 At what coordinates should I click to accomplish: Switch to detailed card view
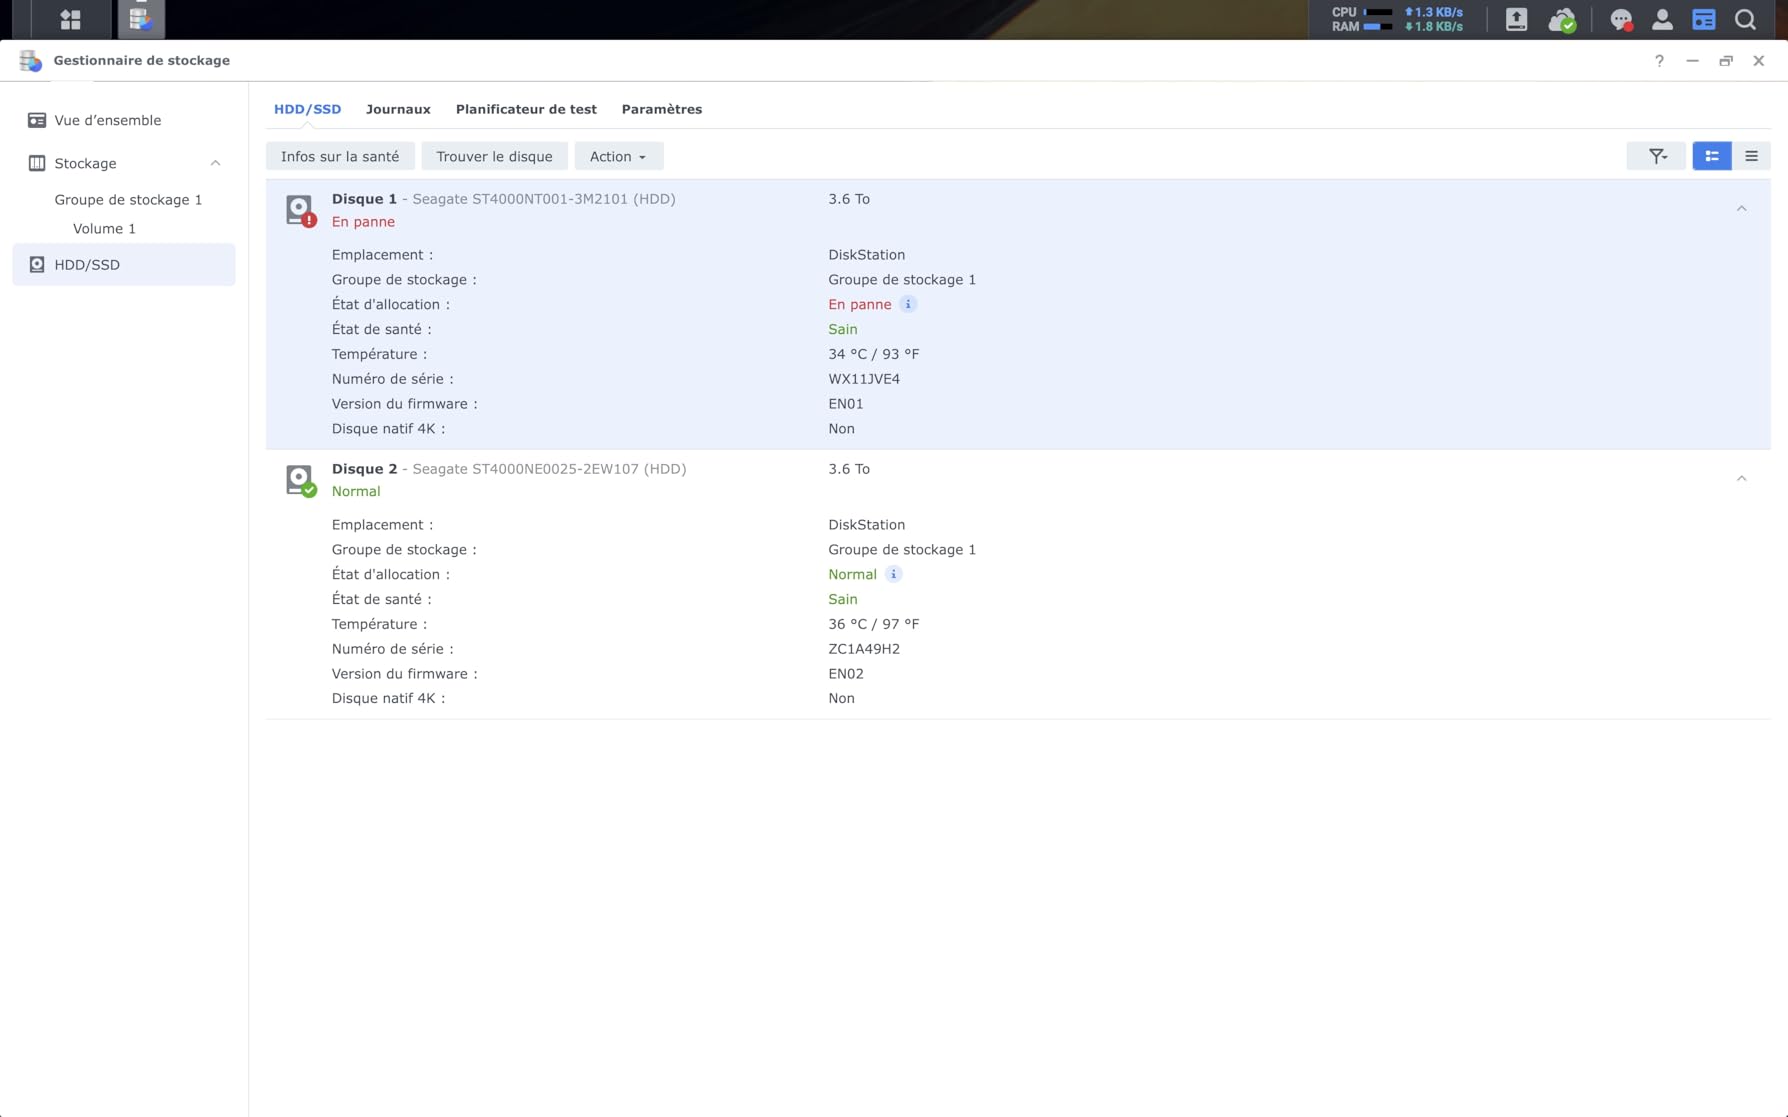1712,156
